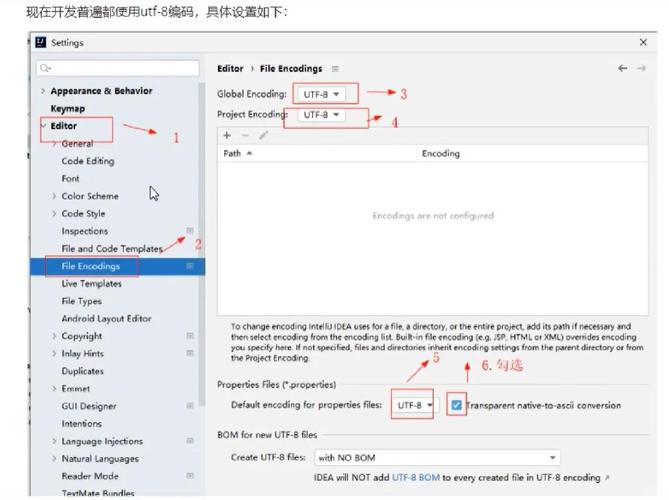Open Reader Mode settings page

[90, 476]
